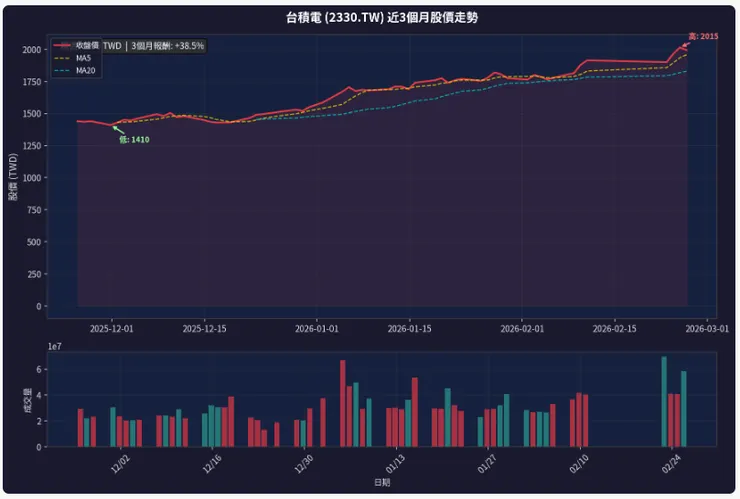Screen dimensions: 740x499
Task: Click the 2 tick on volume axis
Action: coord(39,421)
